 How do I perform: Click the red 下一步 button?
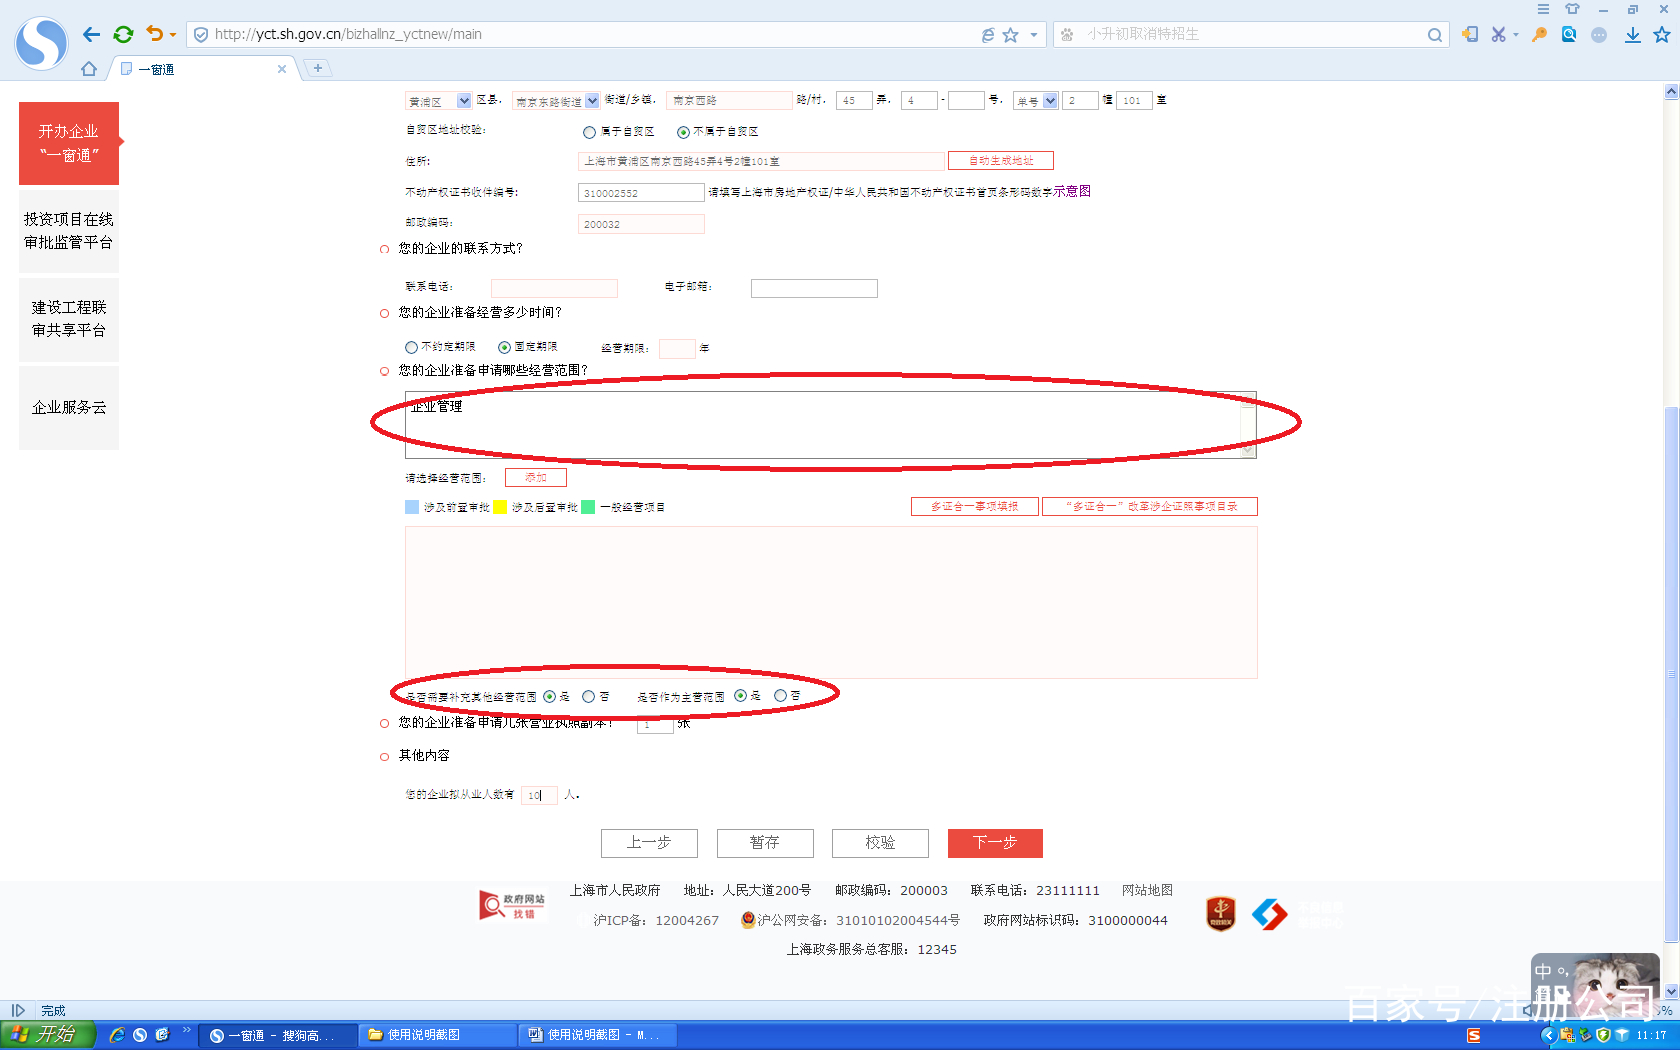point(994,843)
